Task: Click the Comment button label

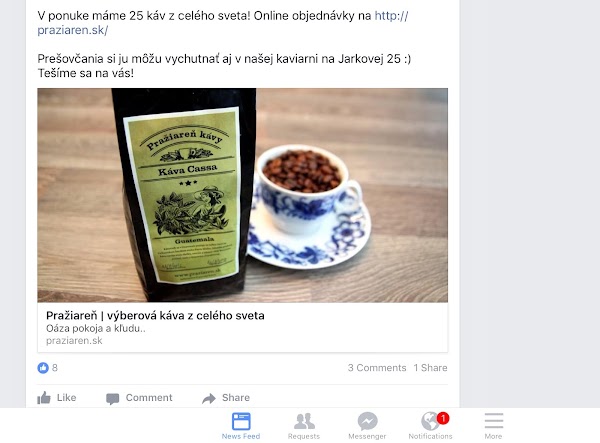Action: tap(149, 398)
